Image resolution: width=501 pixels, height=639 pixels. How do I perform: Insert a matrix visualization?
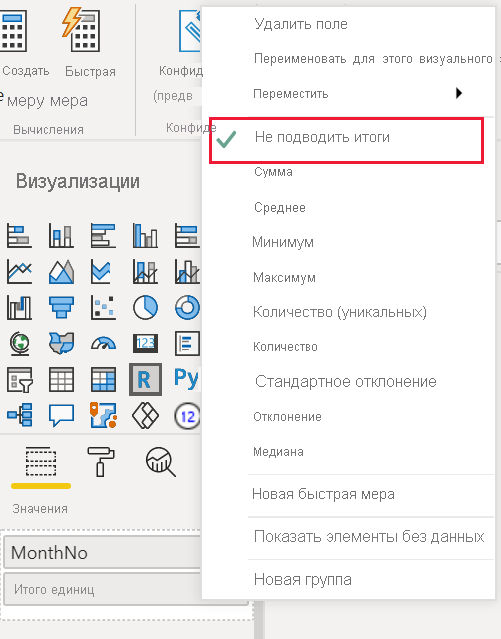click(103, 379)
